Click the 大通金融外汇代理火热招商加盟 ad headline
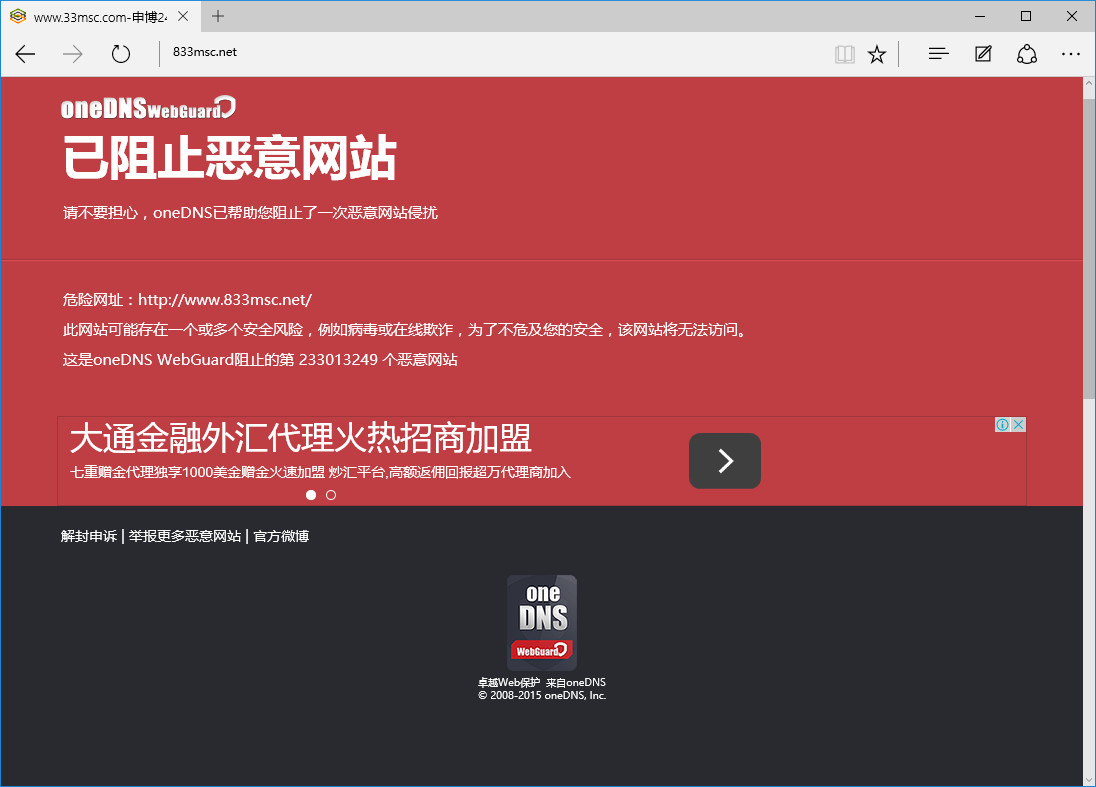Viewport: 1096px width, 787px height. click(x=301, y=438)
